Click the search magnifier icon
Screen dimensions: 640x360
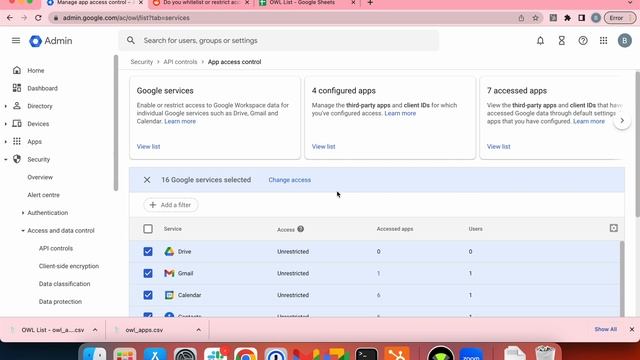coord(131,40)
